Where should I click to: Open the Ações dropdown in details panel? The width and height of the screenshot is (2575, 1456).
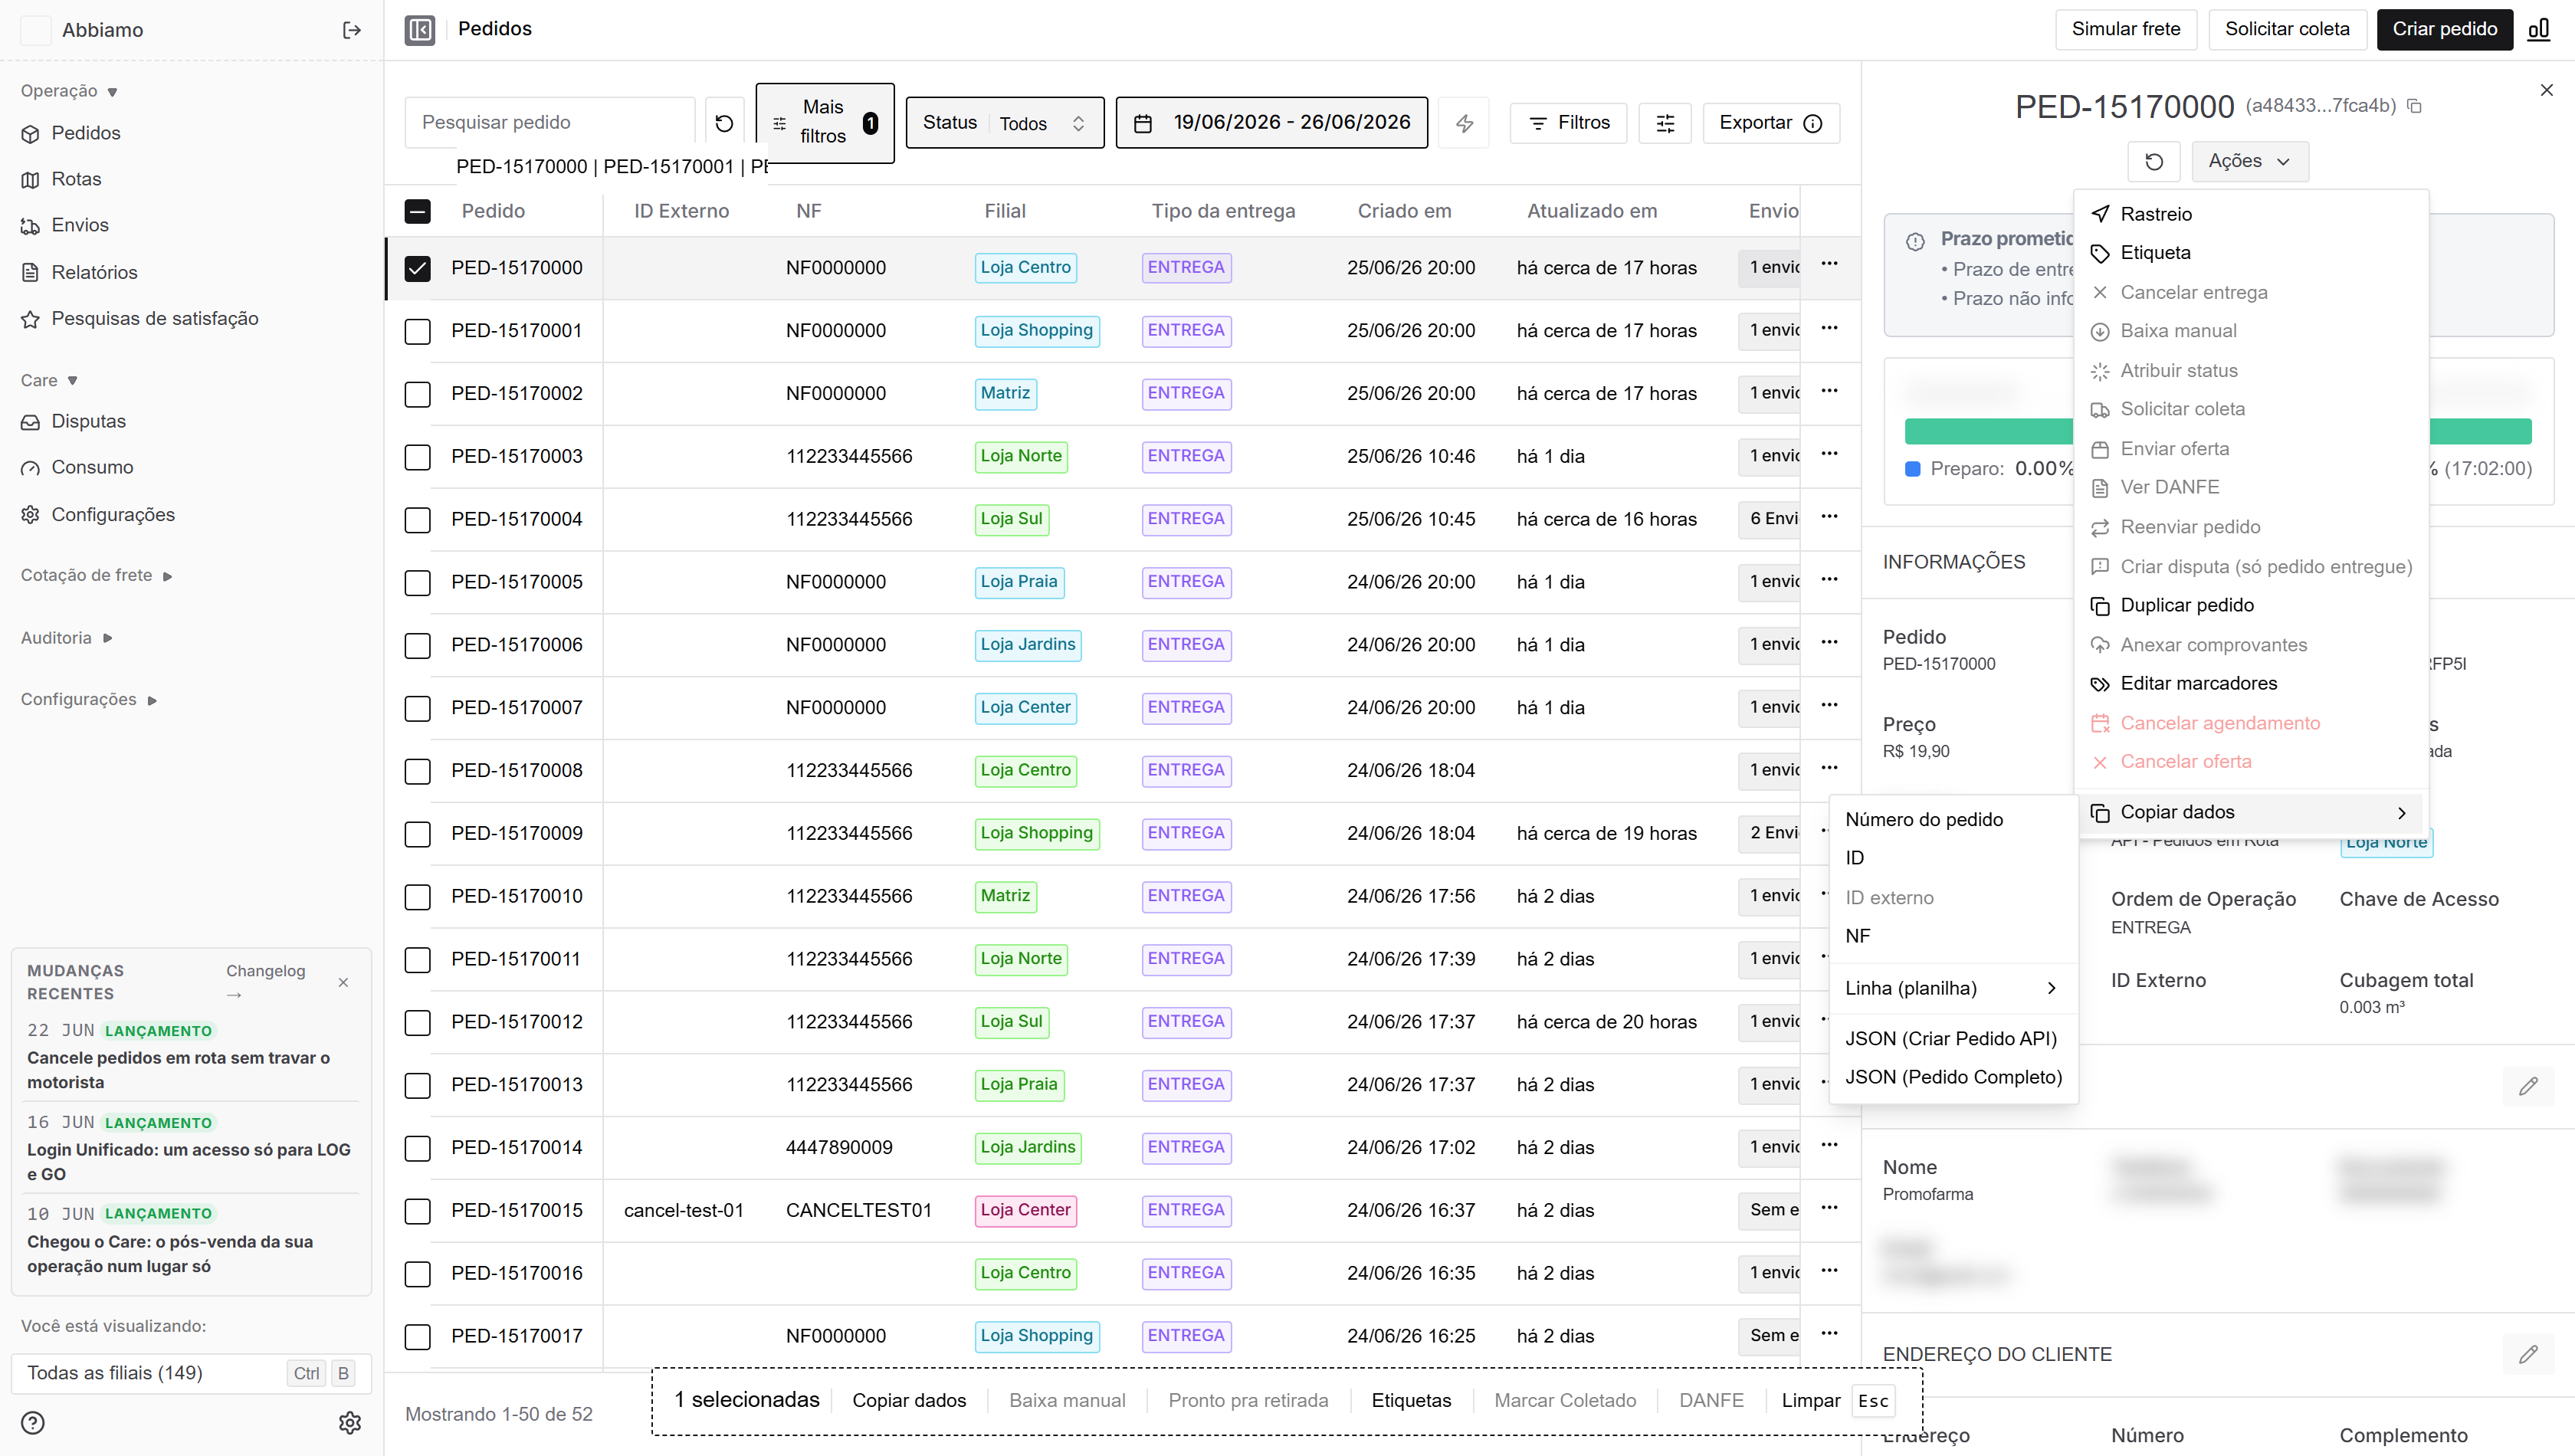point(2249,161)
